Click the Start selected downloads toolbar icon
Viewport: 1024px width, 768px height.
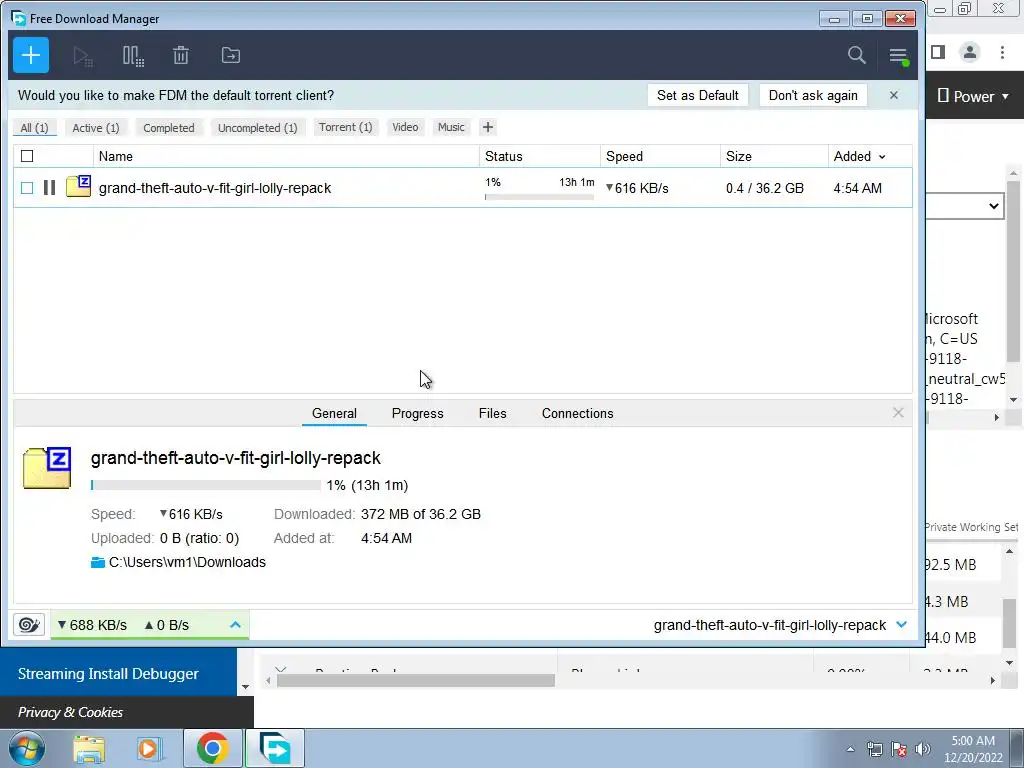coord(82,56)
